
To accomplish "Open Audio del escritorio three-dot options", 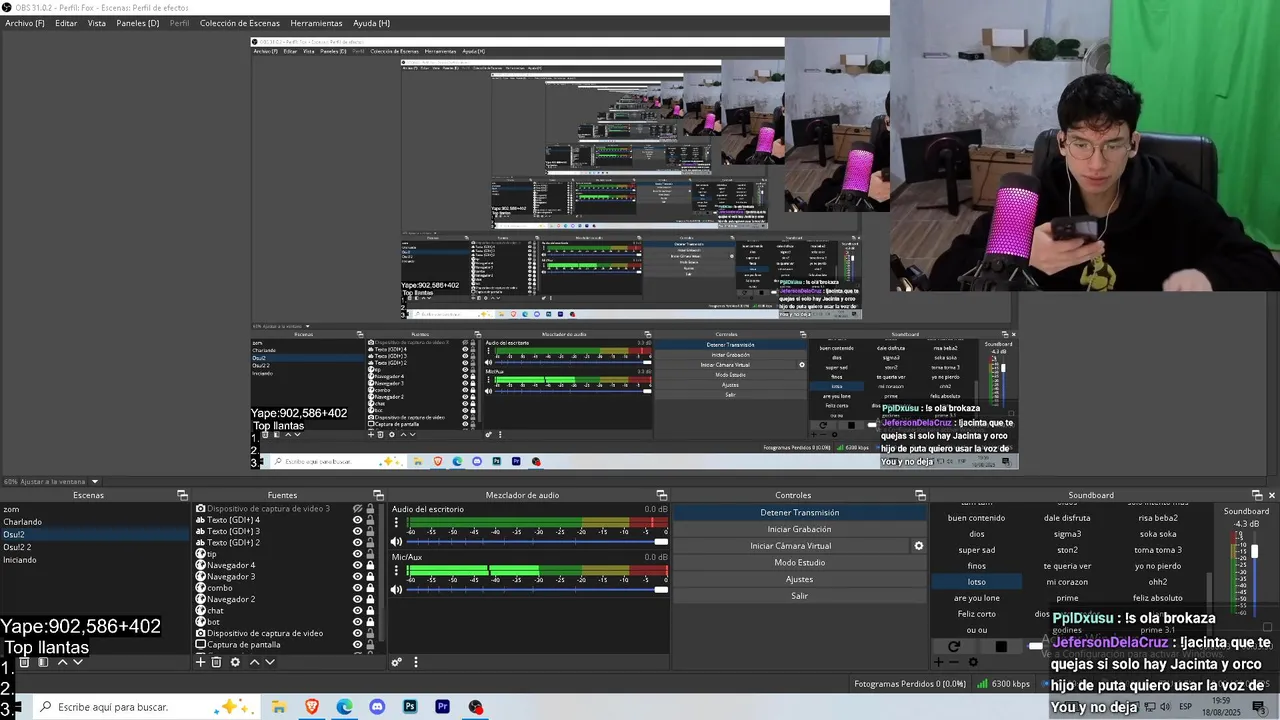I will point(396,523).
